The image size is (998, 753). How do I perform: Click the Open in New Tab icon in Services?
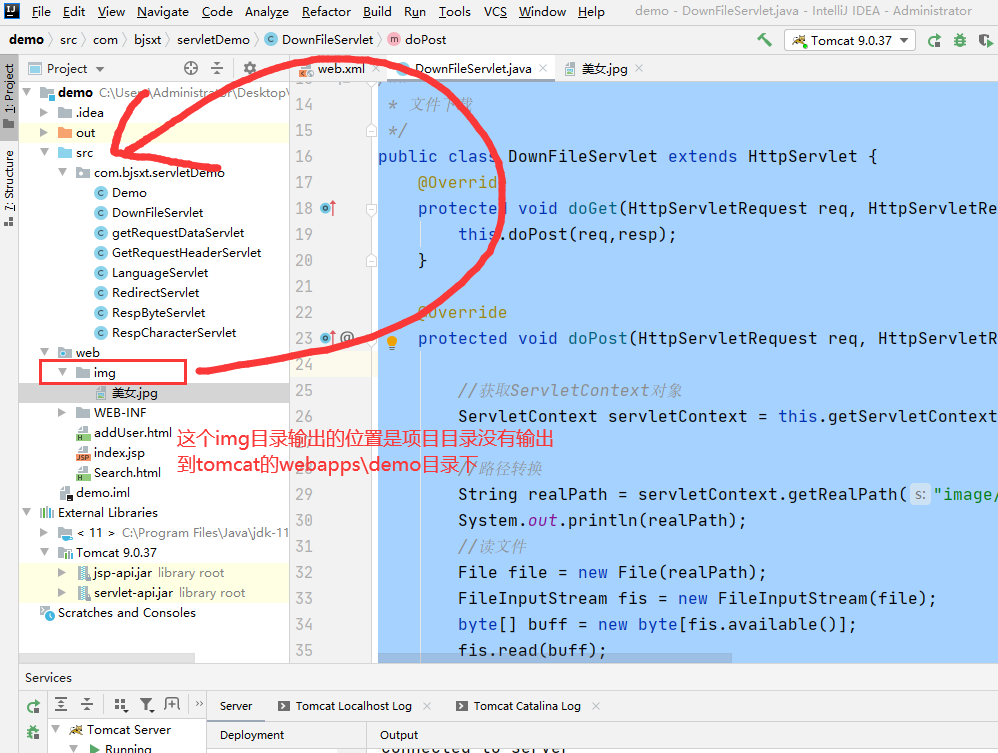172,703
